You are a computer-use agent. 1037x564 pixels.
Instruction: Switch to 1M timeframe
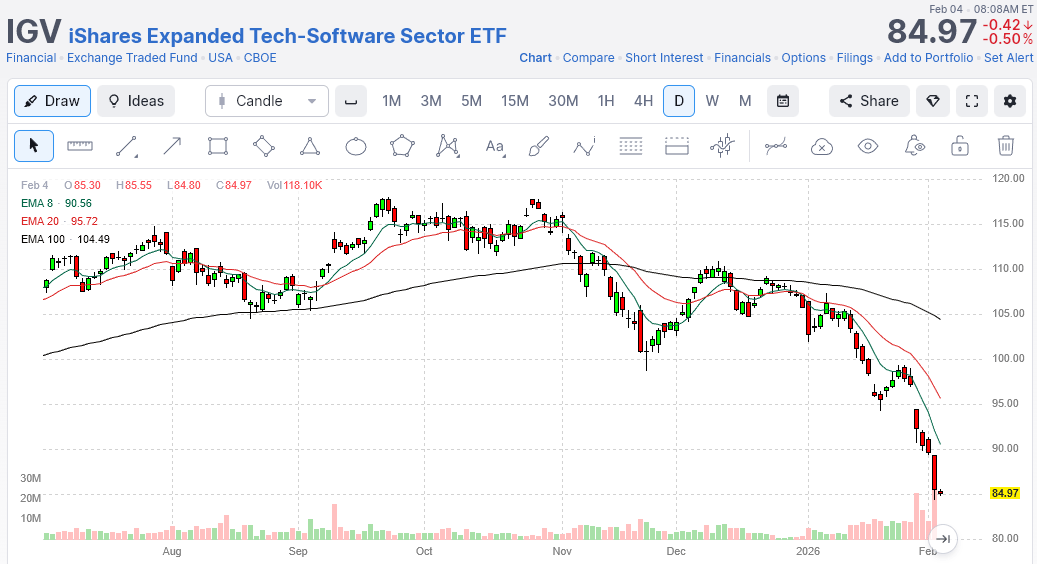(392, 101)
